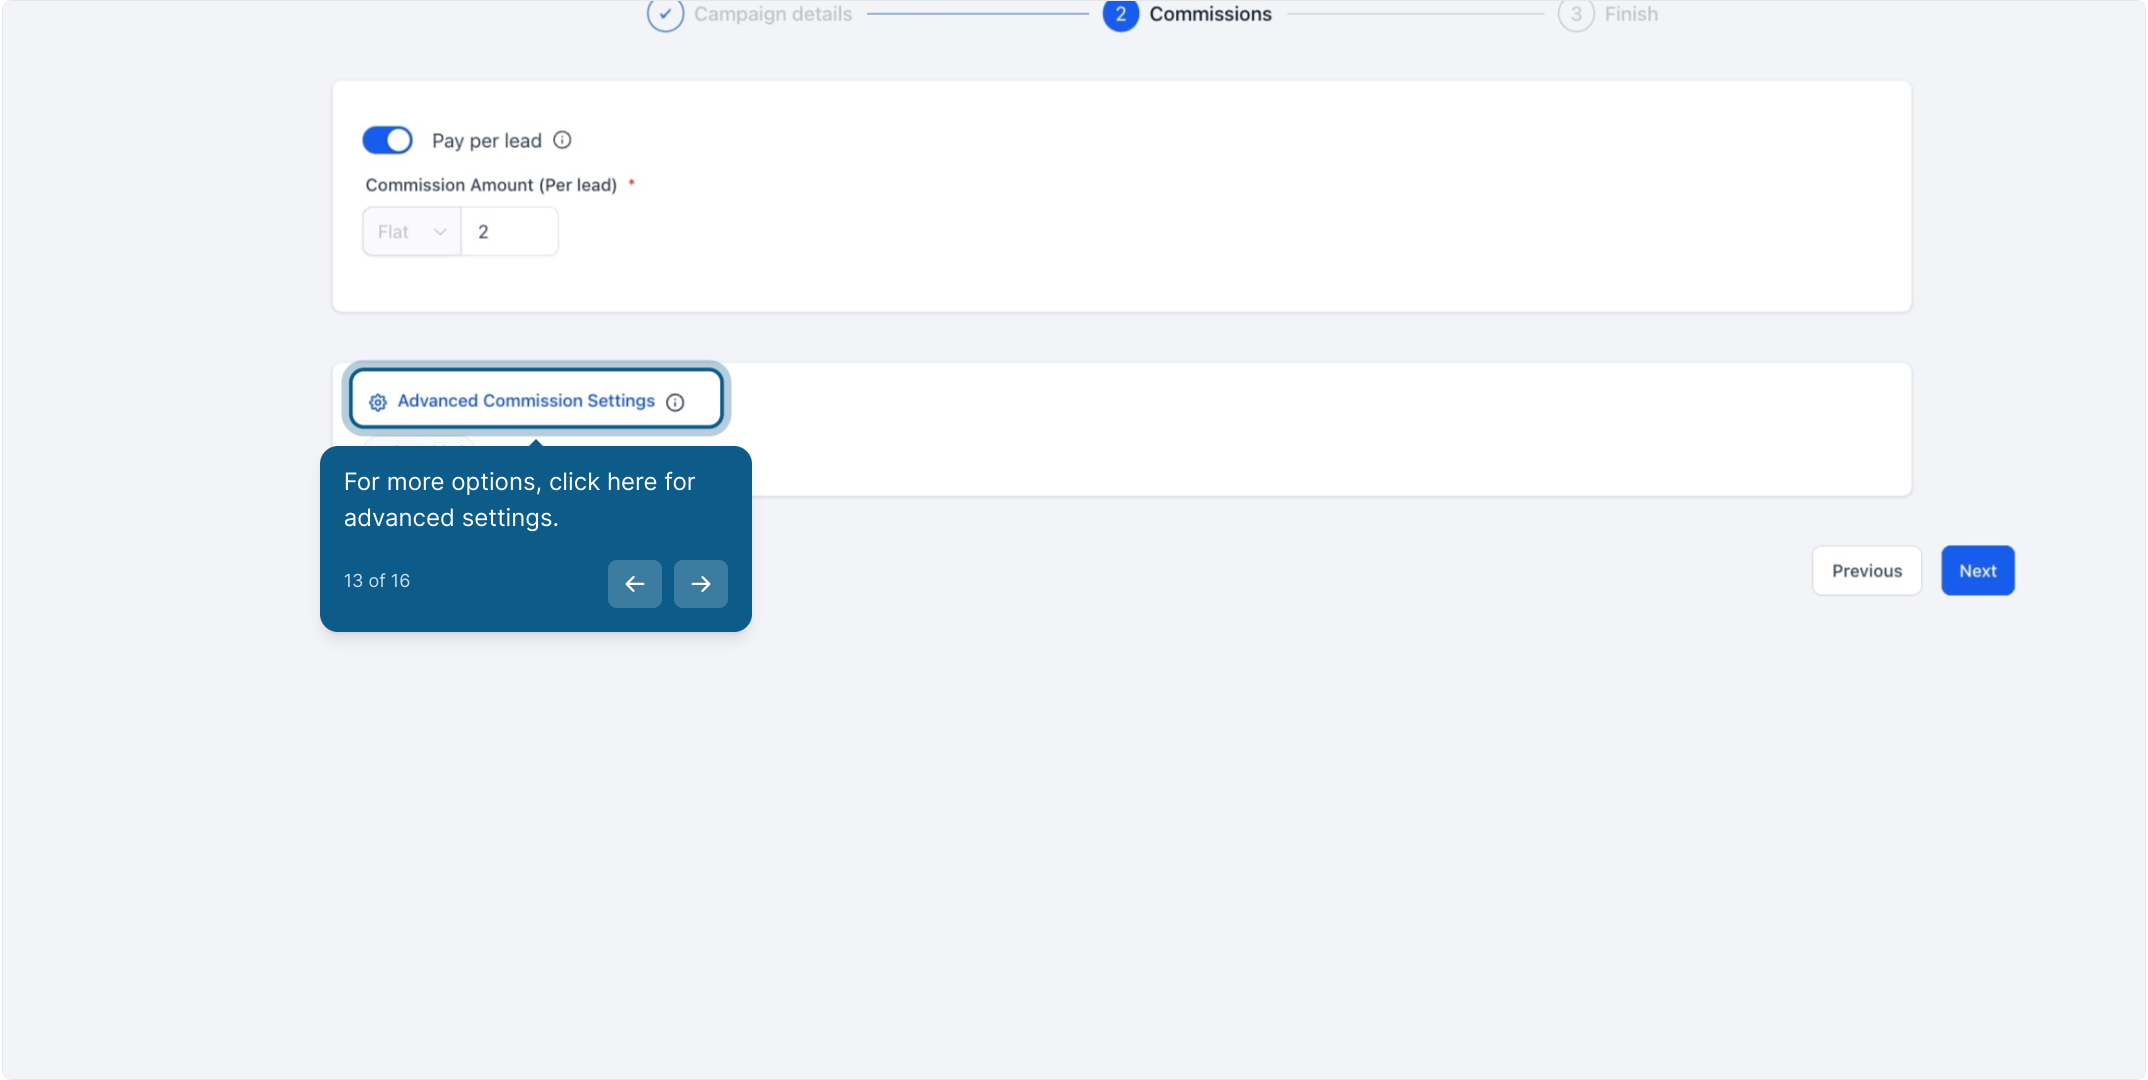This screenshot has width=2148, height=1080.
Task: Go to the Campaign details step
Action: pyautogui.click(x=750, y=14)
